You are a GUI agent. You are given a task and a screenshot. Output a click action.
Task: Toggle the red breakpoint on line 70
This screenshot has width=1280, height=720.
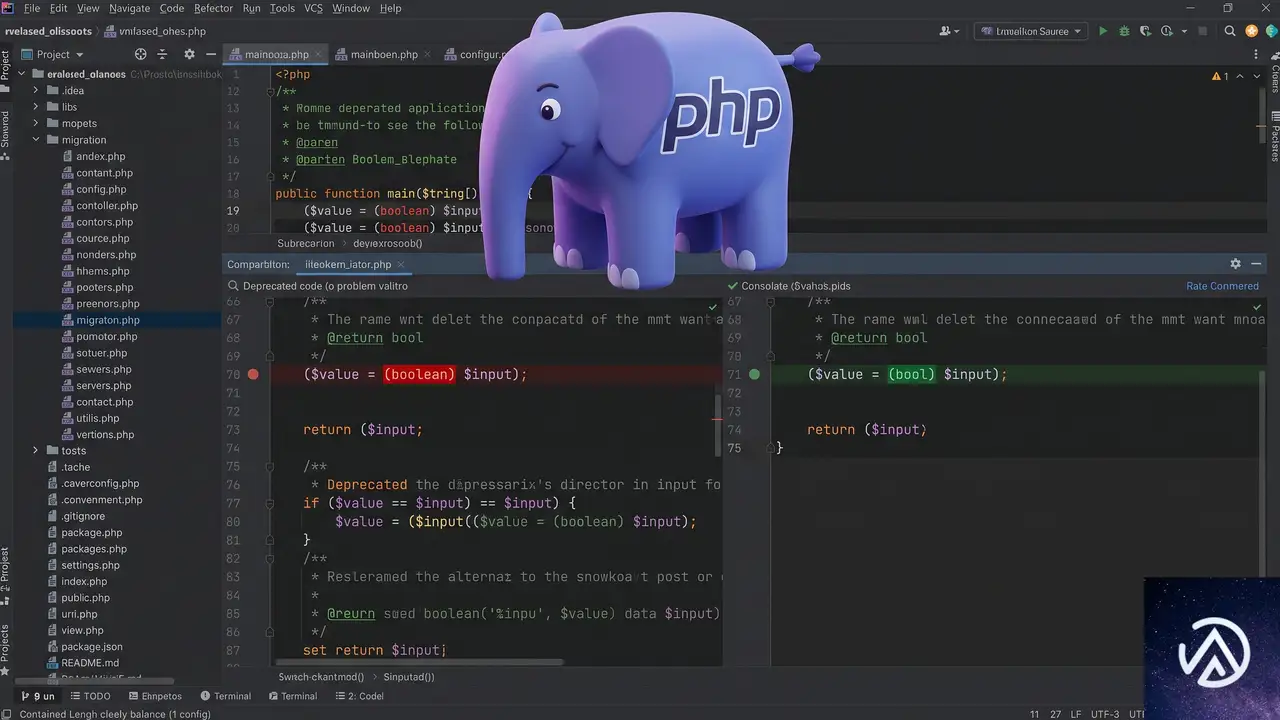253,374
